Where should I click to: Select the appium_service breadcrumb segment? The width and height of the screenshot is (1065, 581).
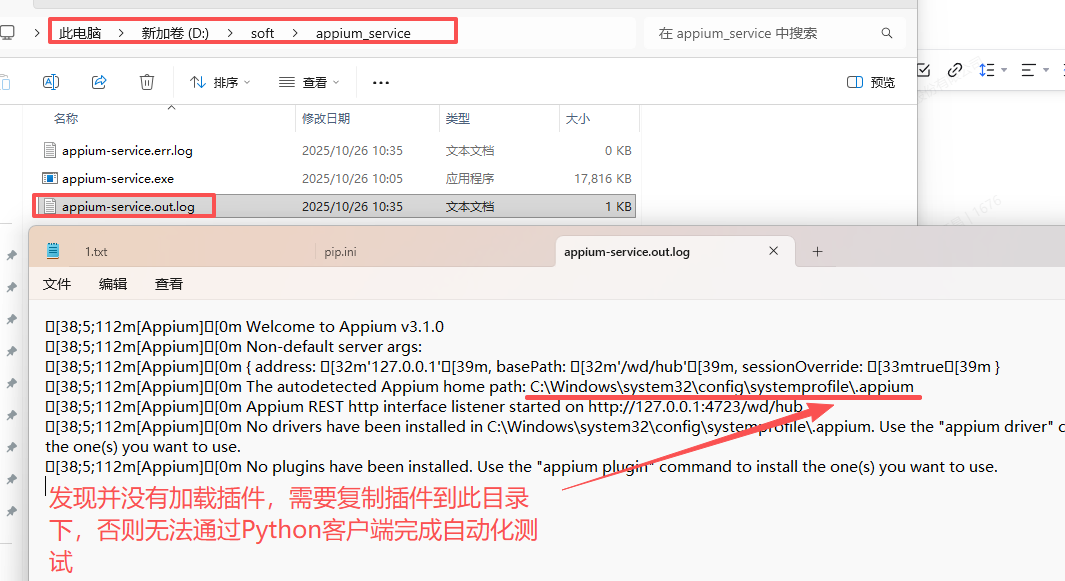(x=363, y=33)
